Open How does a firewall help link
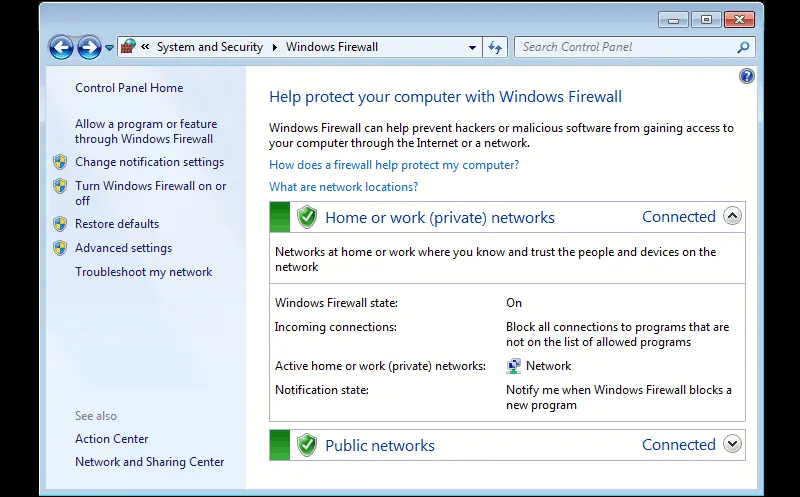 pos(394,165)
